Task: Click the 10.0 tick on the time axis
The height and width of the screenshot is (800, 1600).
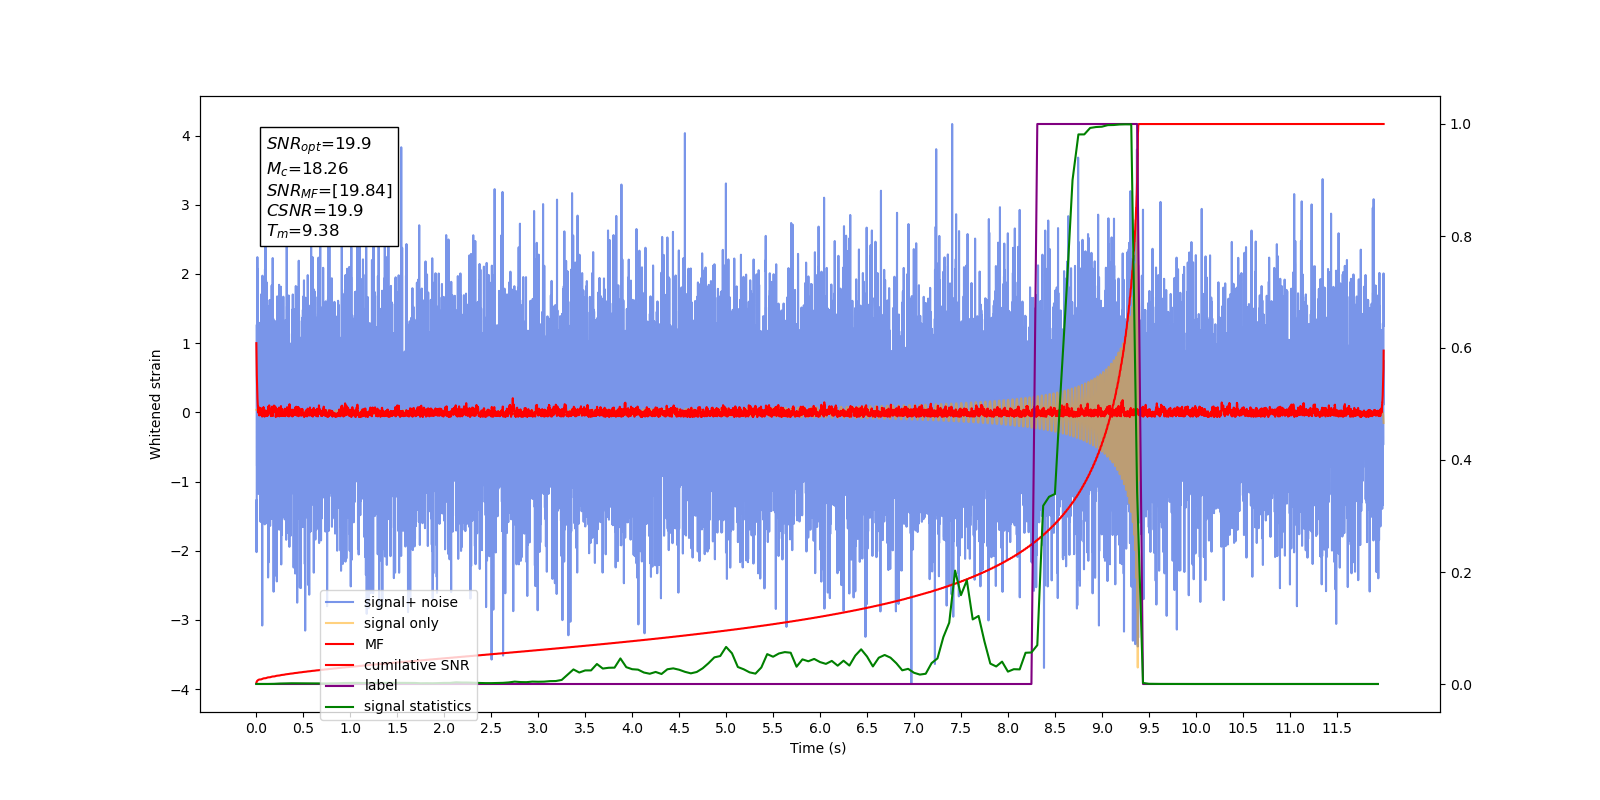Action: tap(1196, 728)
